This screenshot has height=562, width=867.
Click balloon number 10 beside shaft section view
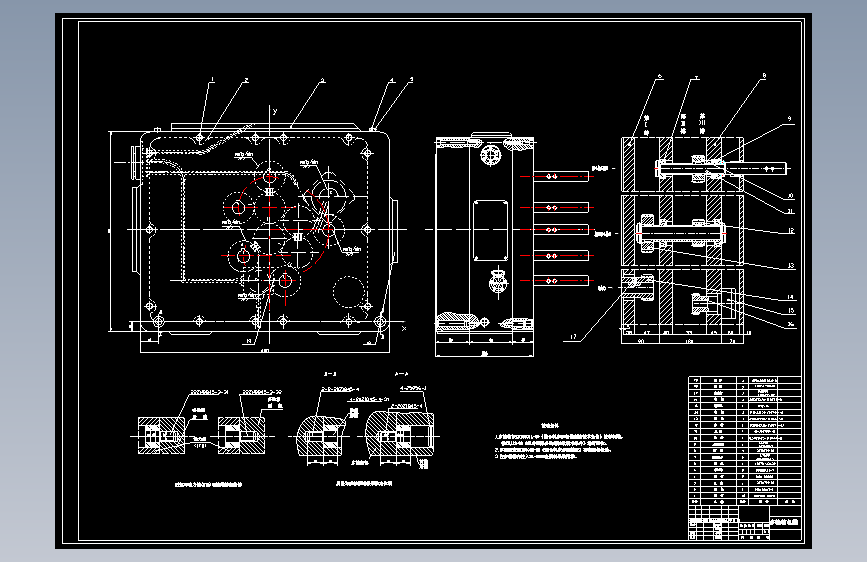[x=791, y=196]
